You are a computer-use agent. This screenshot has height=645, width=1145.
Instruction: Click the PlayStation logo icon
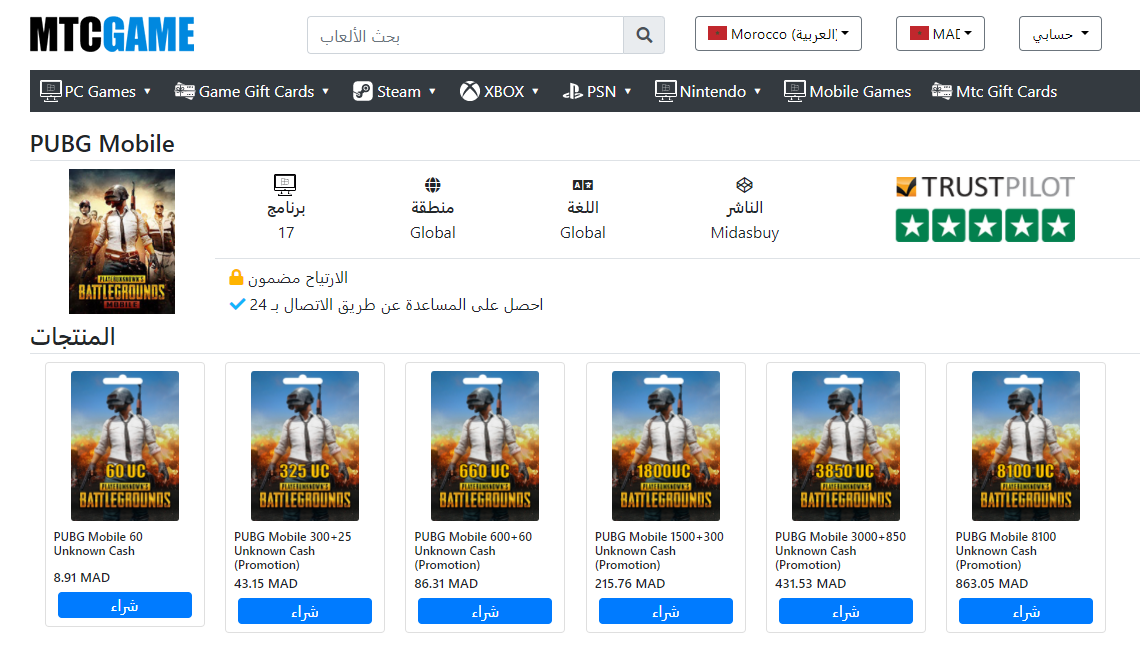(x=572, y=91)
